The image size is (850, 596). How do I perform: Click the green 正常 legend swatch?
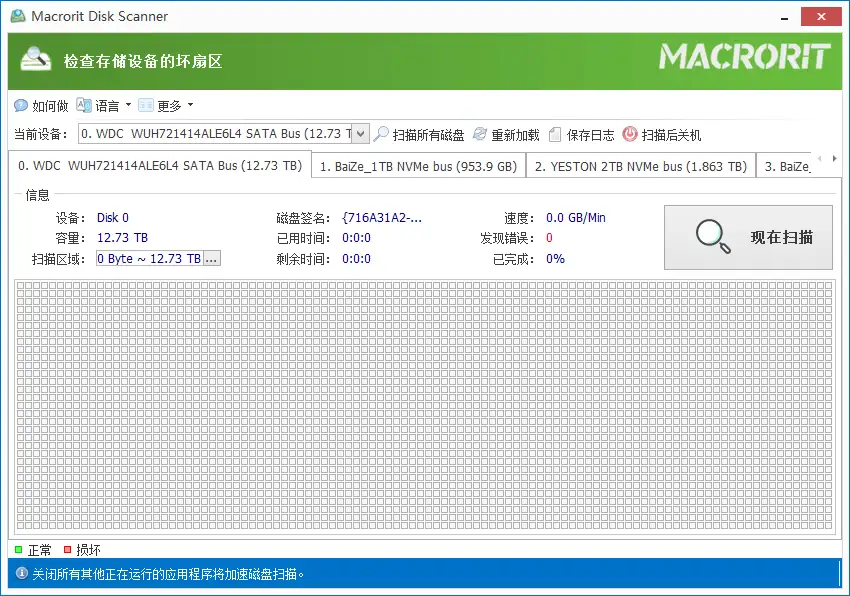tap(18, 549)
